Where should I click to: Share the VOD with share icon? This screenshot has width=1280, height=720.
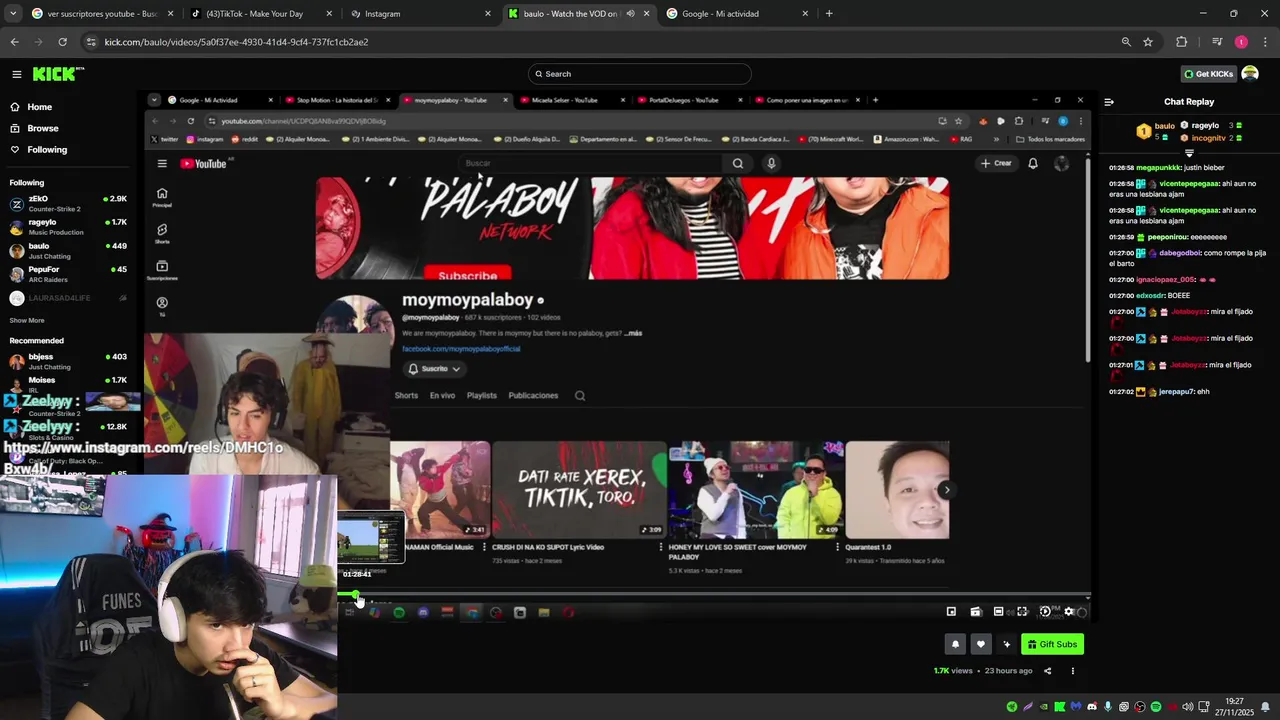(x=1047, y=671)
